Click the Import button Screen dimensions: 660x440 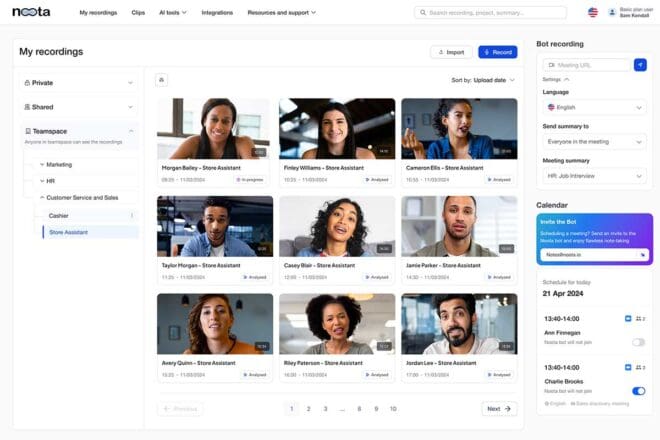451,52
